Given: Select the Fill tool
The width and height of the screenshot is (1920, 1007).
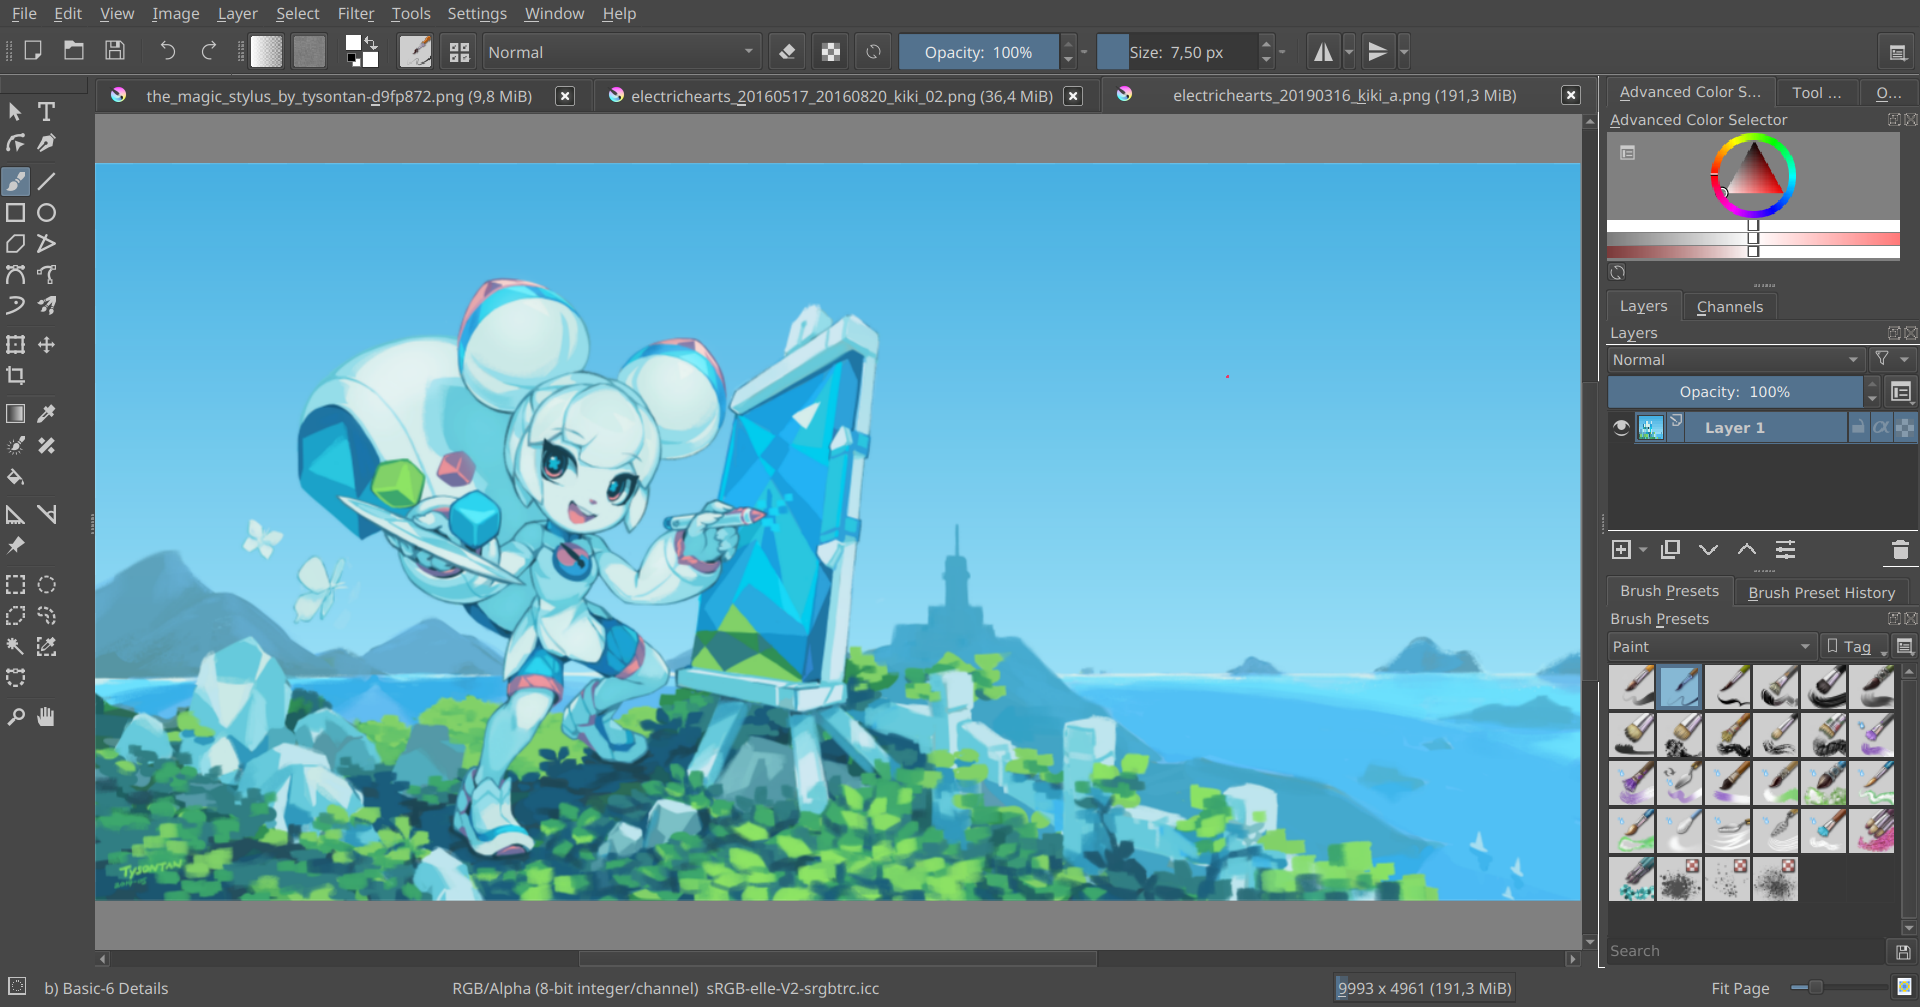Looking at the screenshot, I should point(15,477).
